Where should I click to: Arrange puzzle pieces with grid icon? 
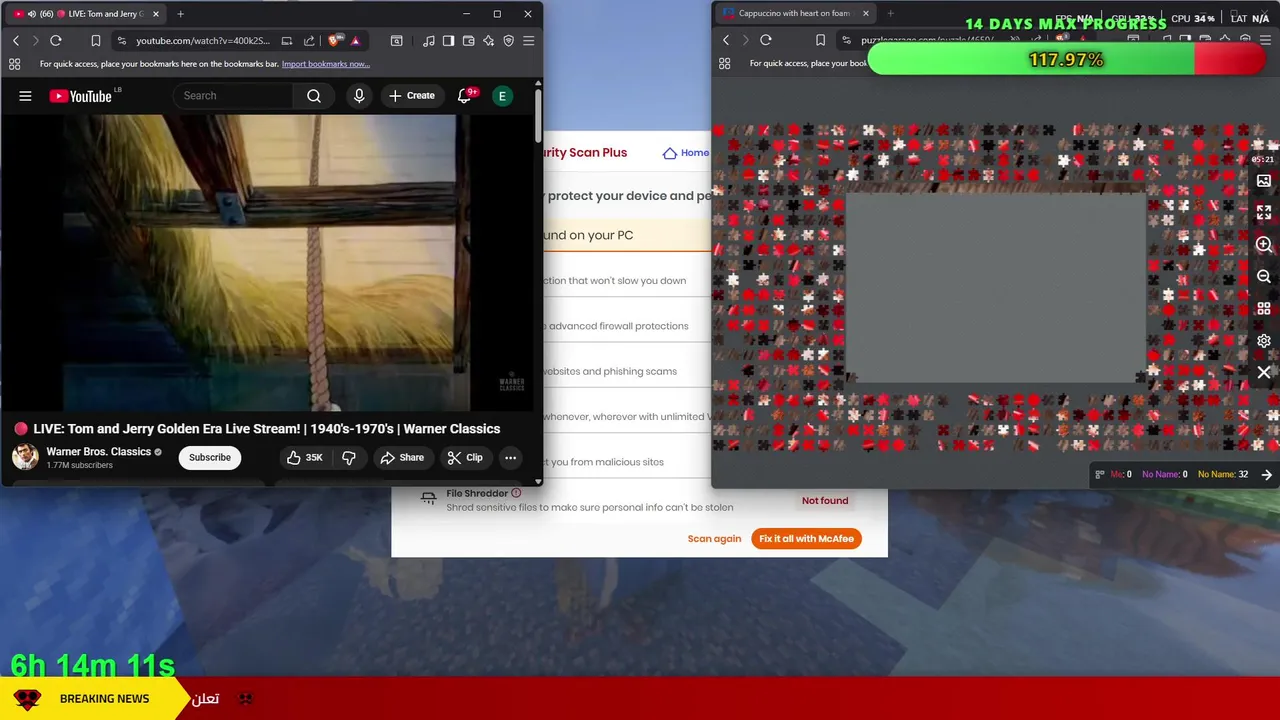[1264, 309]
